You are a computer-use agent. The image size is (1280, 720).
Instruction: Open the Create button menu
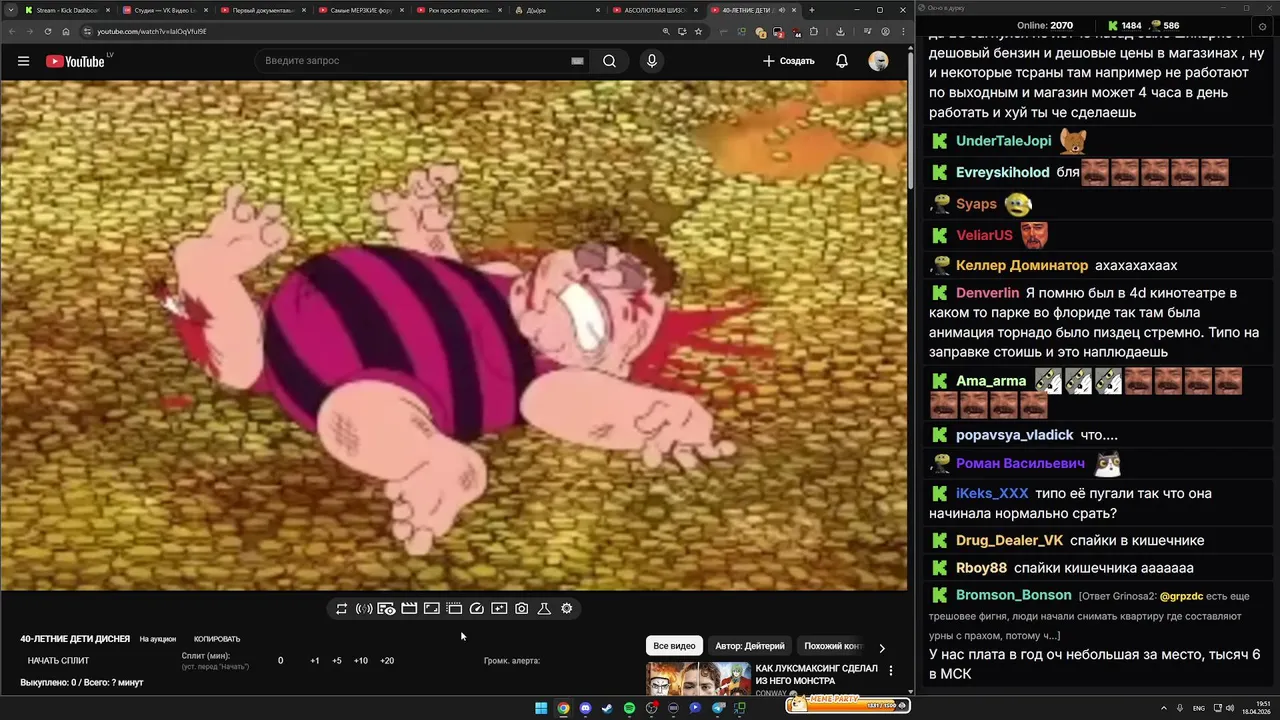[x=789, y=61]
